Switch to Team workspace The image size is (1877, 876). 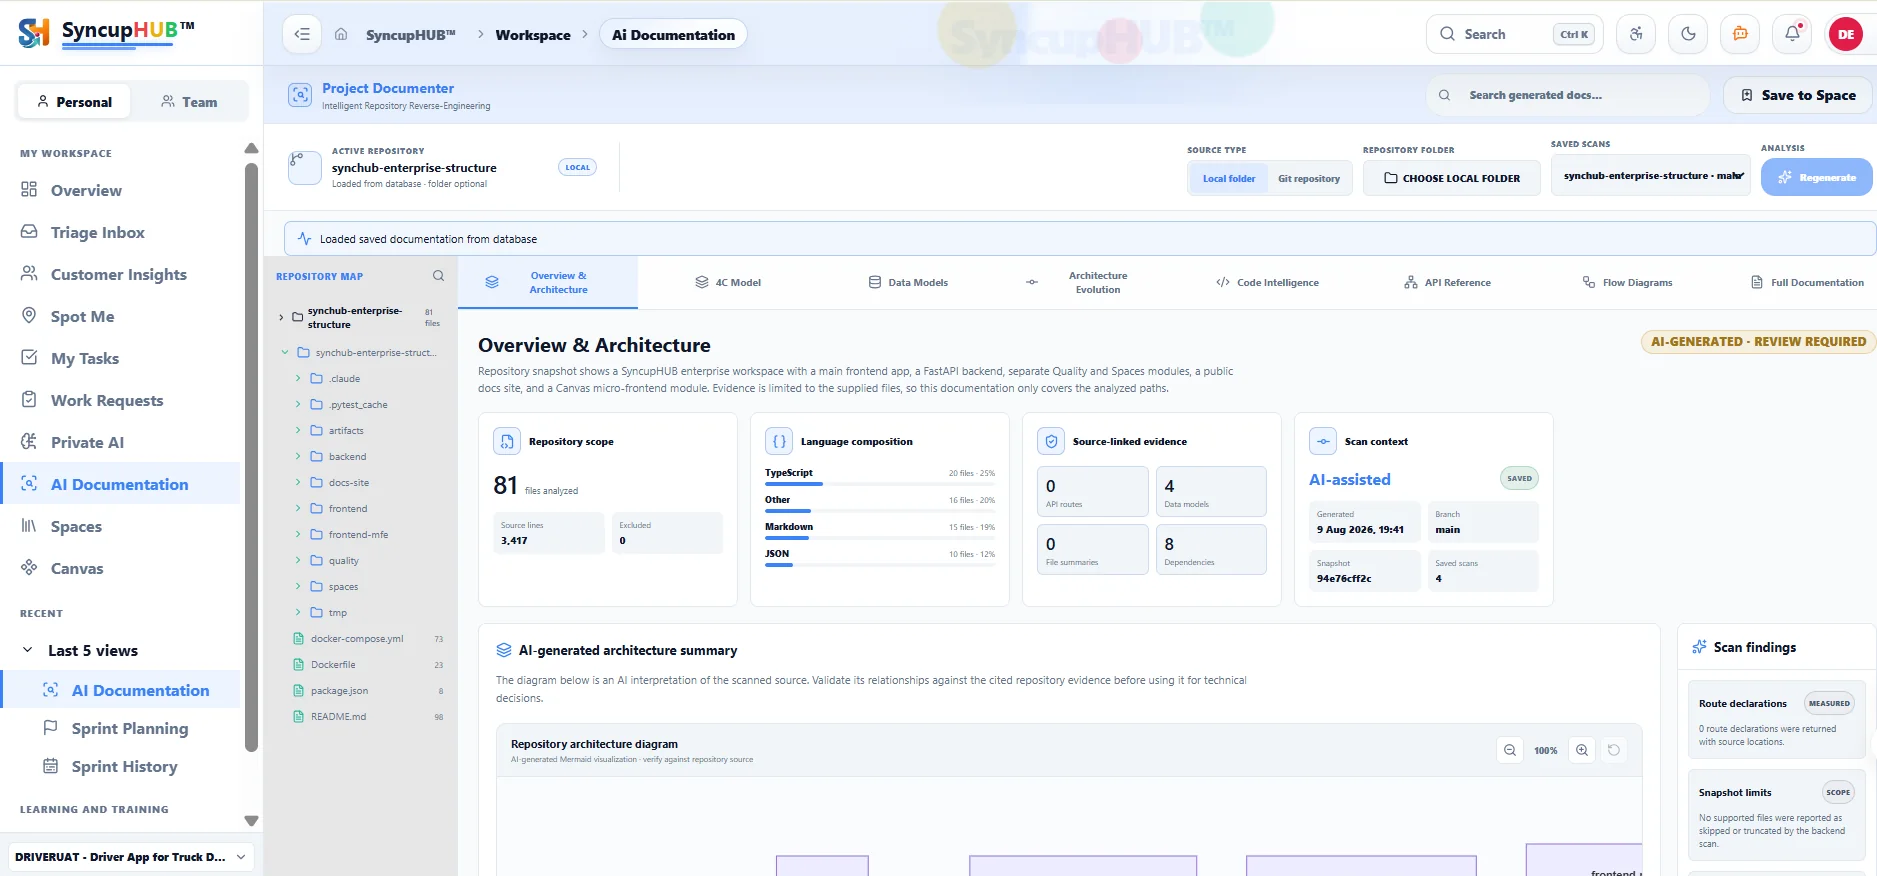coord(189,101)
